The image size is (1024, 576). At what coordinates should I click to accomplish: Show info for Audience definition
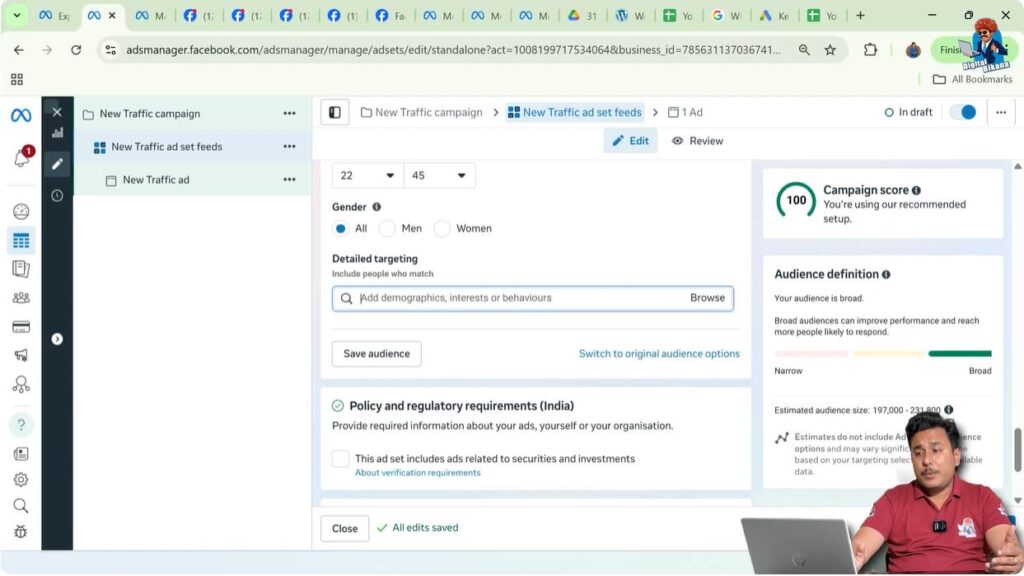click(x=886, y=274)
